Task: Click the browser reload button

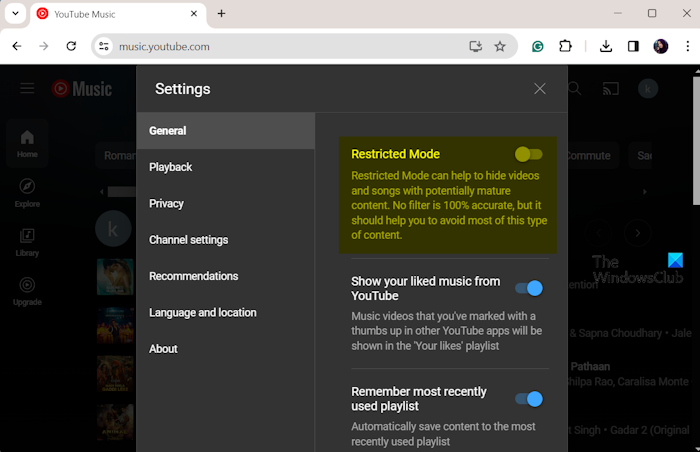Action: pos(71,46)
